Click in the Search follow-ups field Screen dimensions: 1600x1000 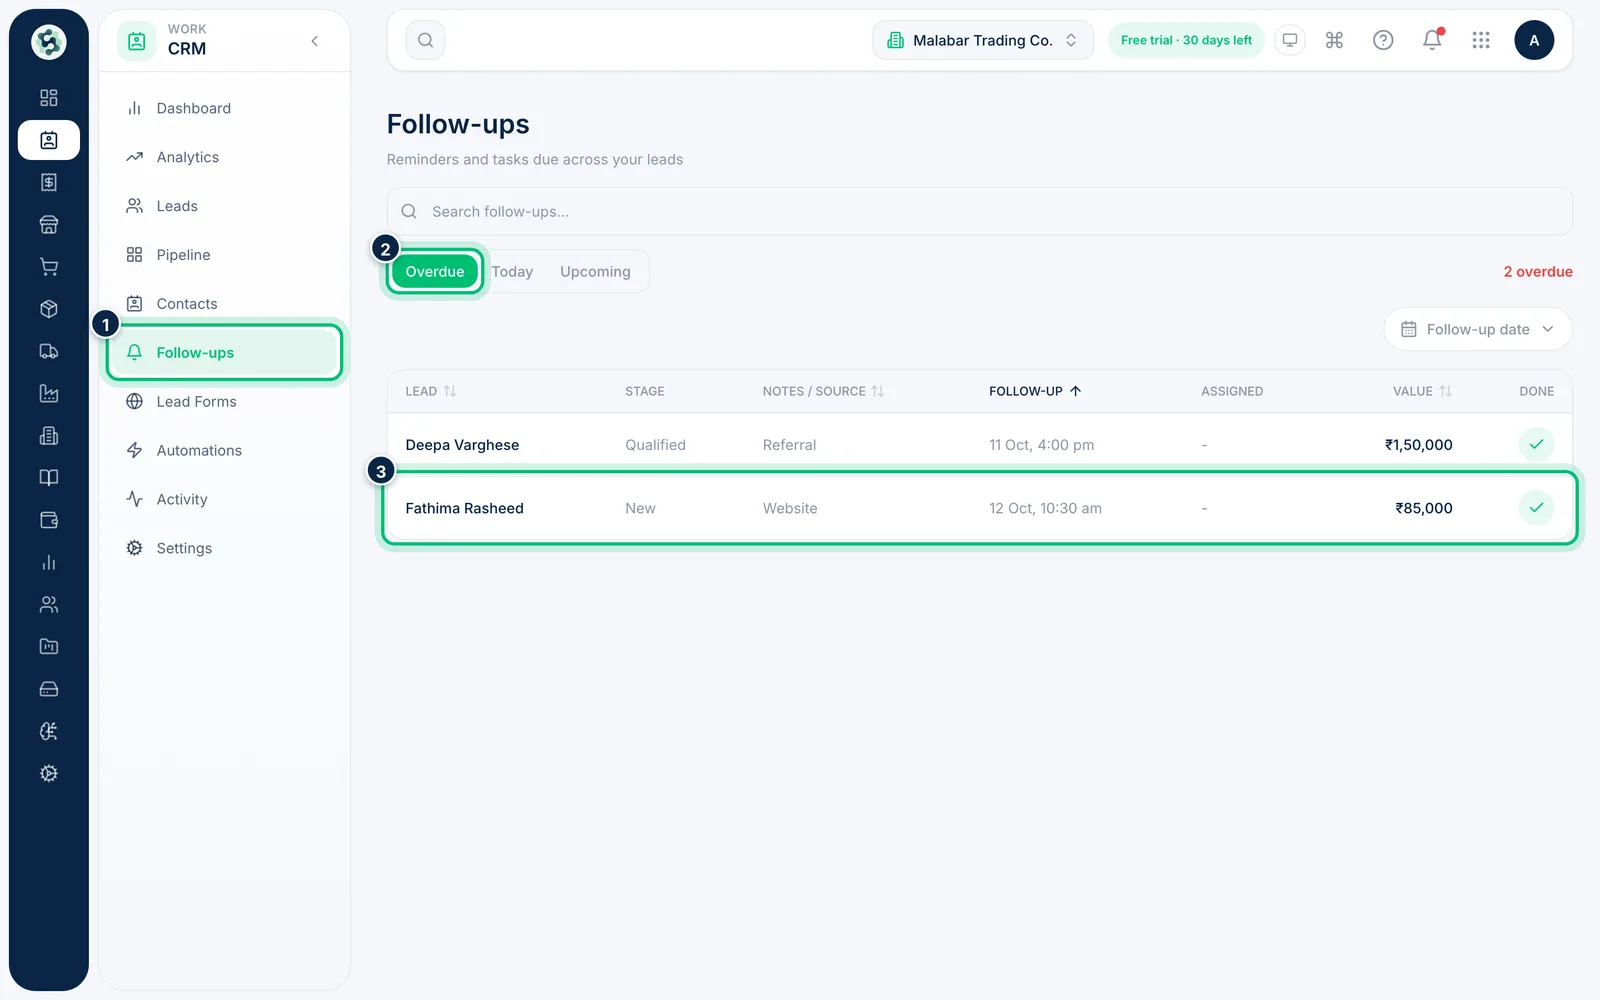(979, 211)
